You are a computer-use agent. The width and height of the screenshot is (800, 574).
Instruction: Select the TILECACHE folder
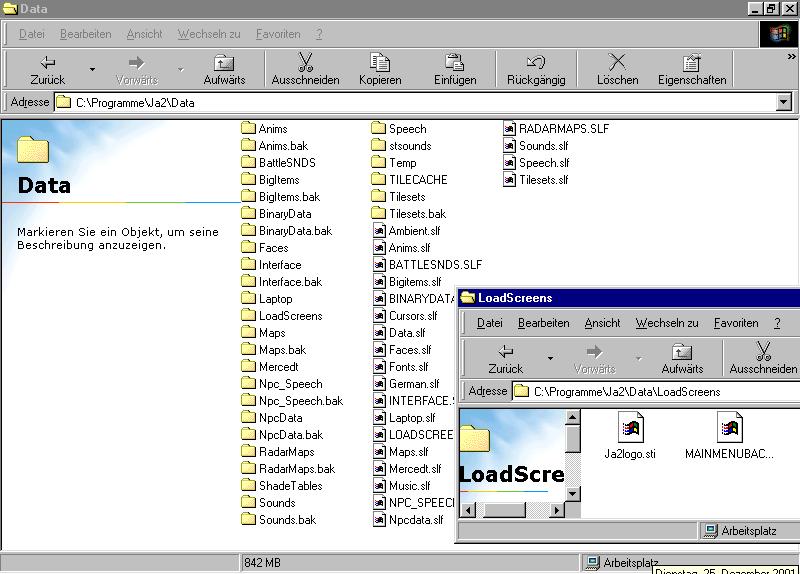pyautogui.click(x=409, y=180)
